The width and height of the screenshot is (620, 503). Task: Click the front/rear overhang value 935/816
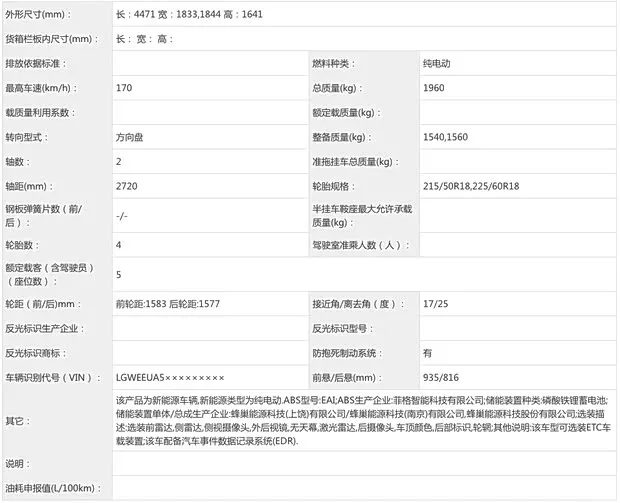pyautogui.click(x=442, y=378)
